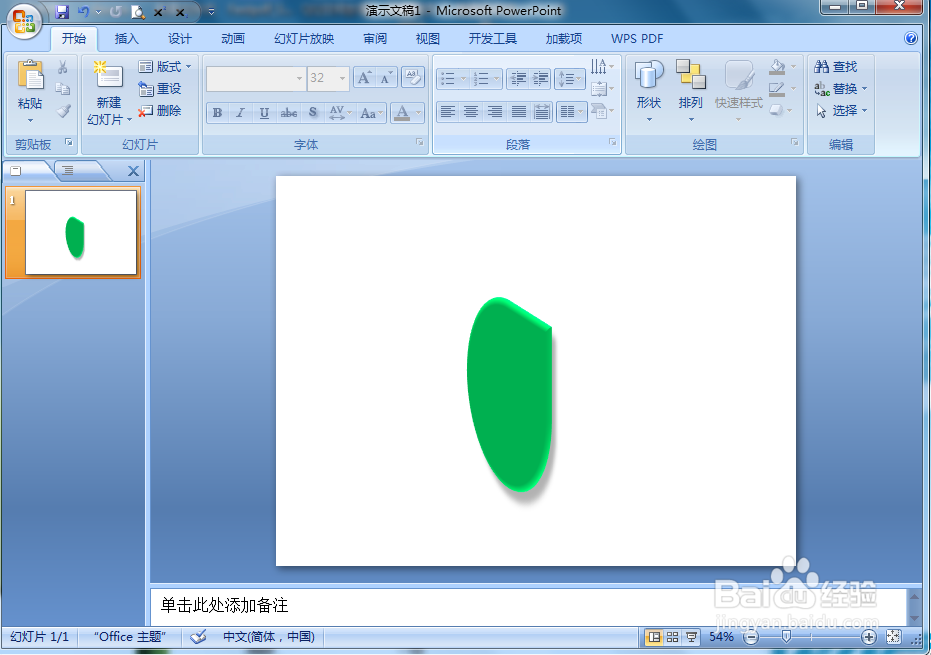Toggle bold formatting
Screen dimensions: 931x655
click(216, 112)
